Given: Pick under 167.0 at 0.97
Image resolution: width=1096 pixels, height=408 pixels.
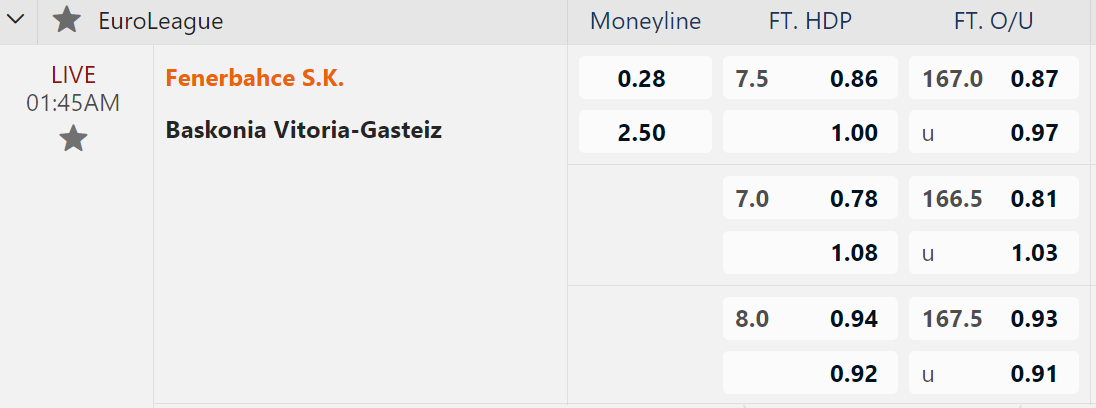Looking at the screenshot, I should [x=993, y=132].
